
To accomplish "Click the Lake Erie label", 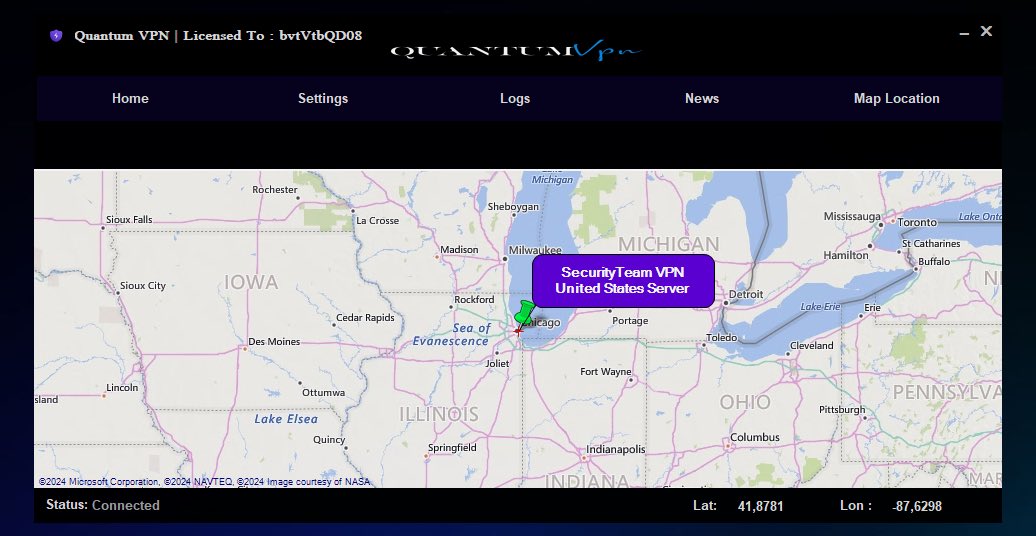I will [x=820, y=307].
